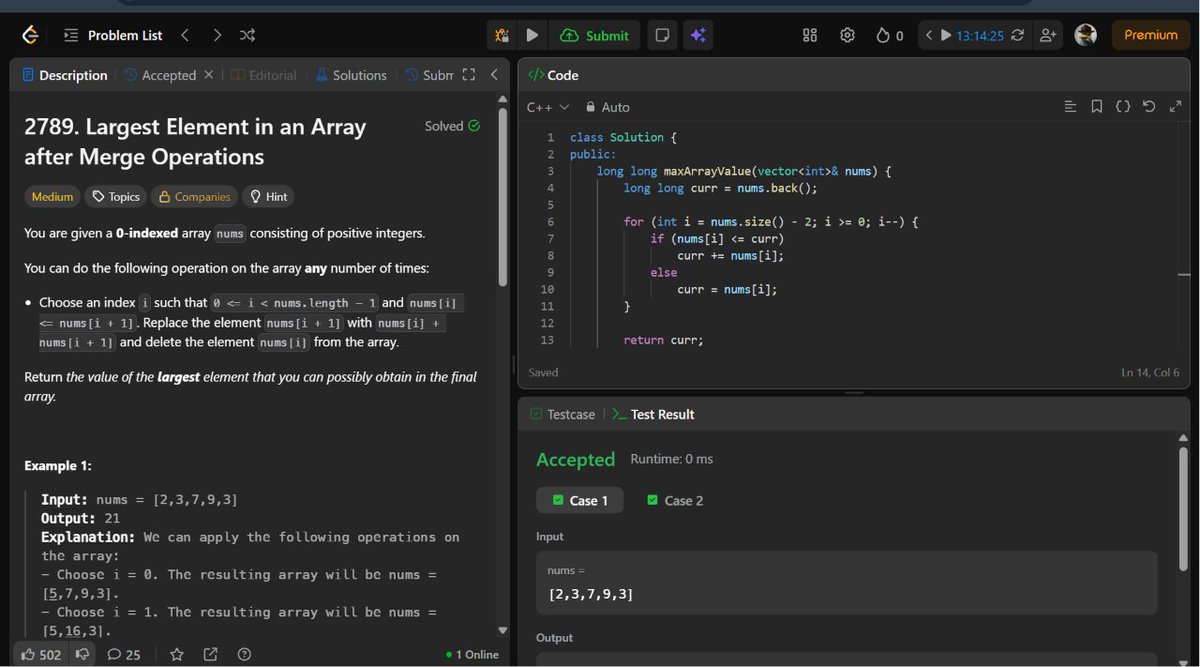This screenshot has width=1200, height=667.
Task: Maximize the description panel icon
Action: pos(468,75)
